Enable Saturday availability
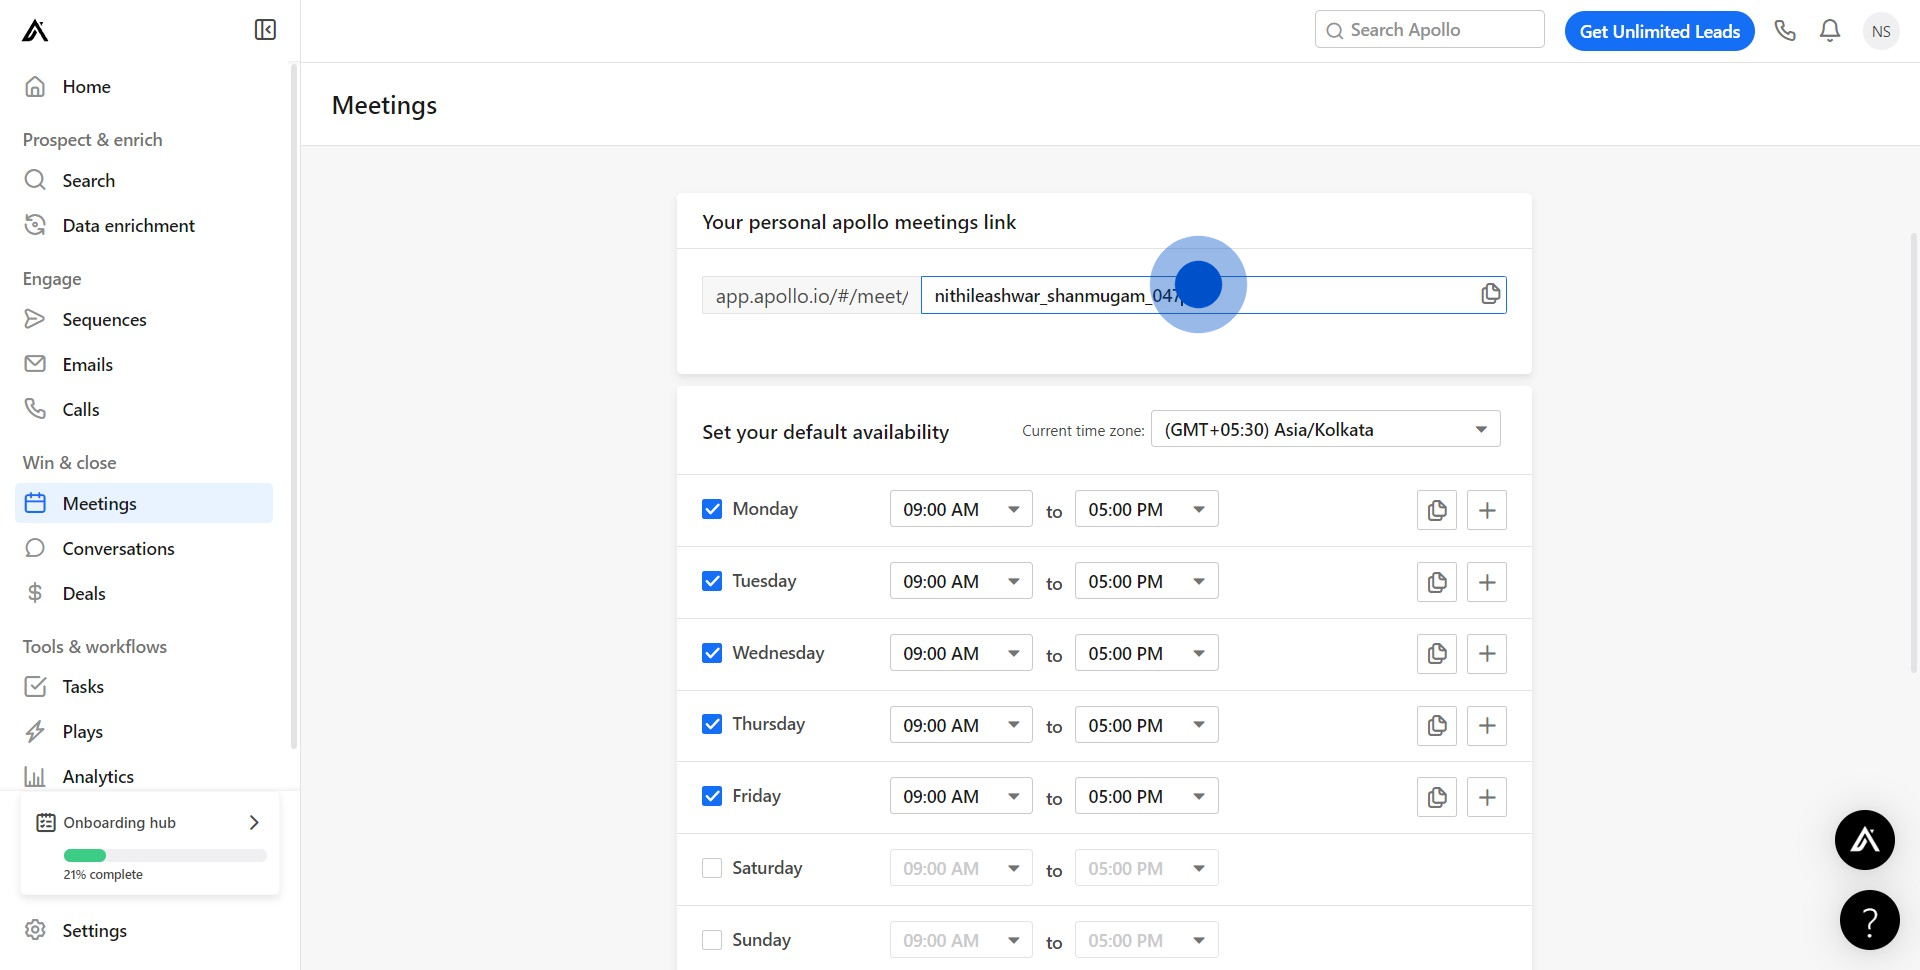 pyautogui.click(x=712, y=868)
